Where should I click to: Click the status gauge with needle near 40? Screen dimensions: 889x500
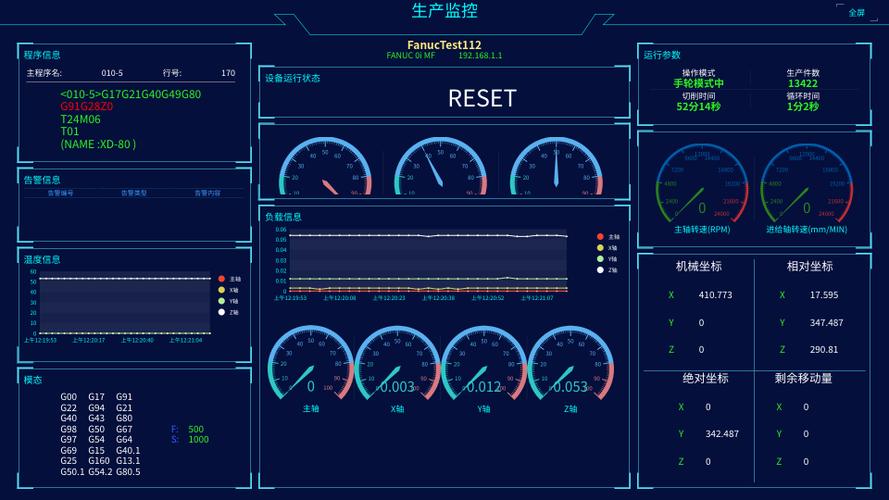[x=441, y=166]
